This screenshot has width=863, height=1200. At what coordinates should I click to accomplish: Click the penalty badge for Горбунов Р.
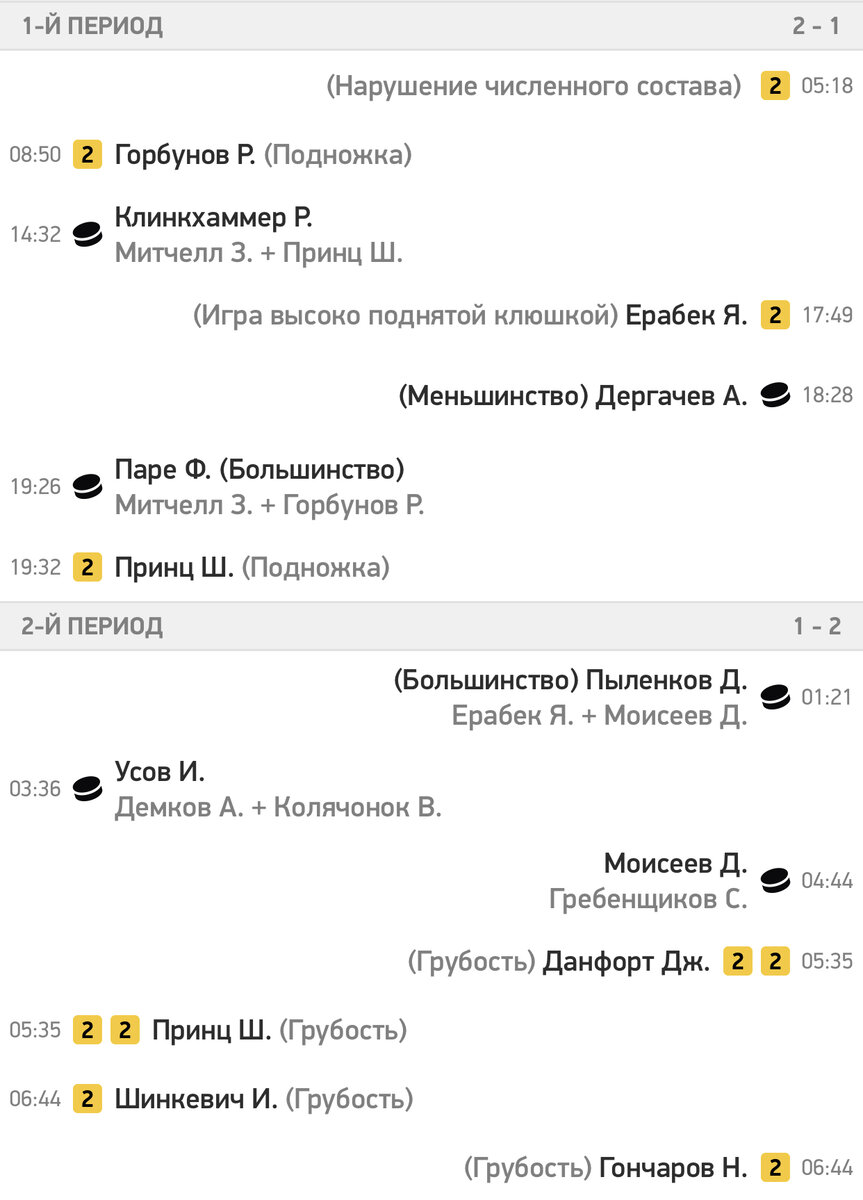(88, 155)
